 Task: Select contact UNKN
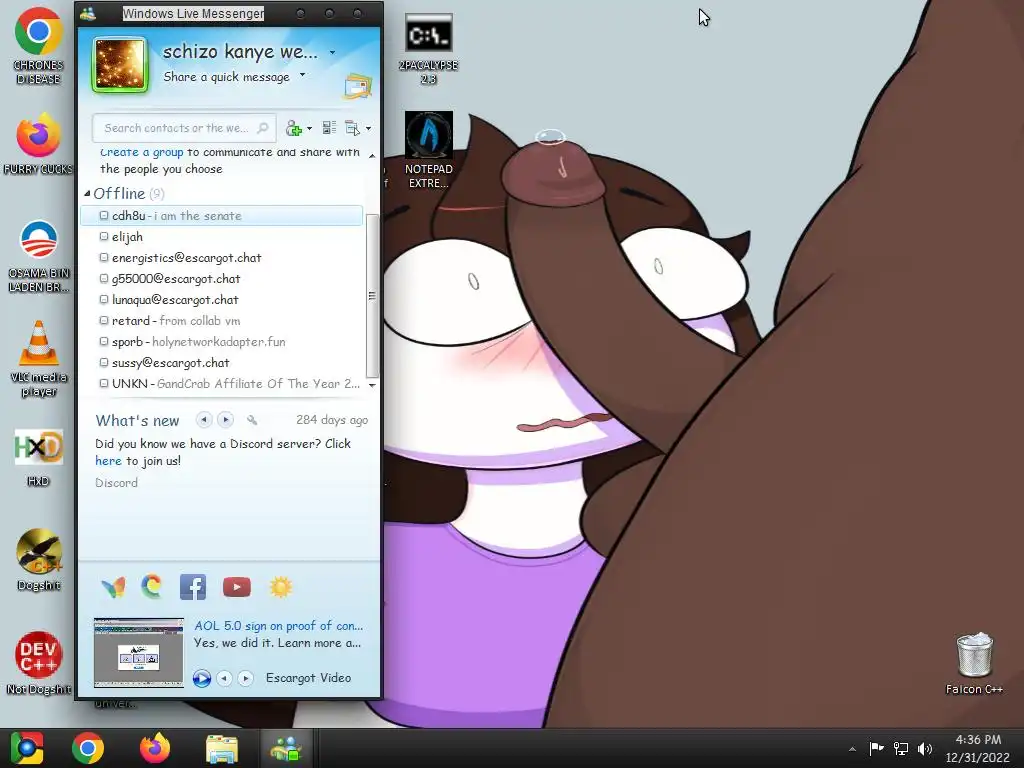tap(221, 383)
